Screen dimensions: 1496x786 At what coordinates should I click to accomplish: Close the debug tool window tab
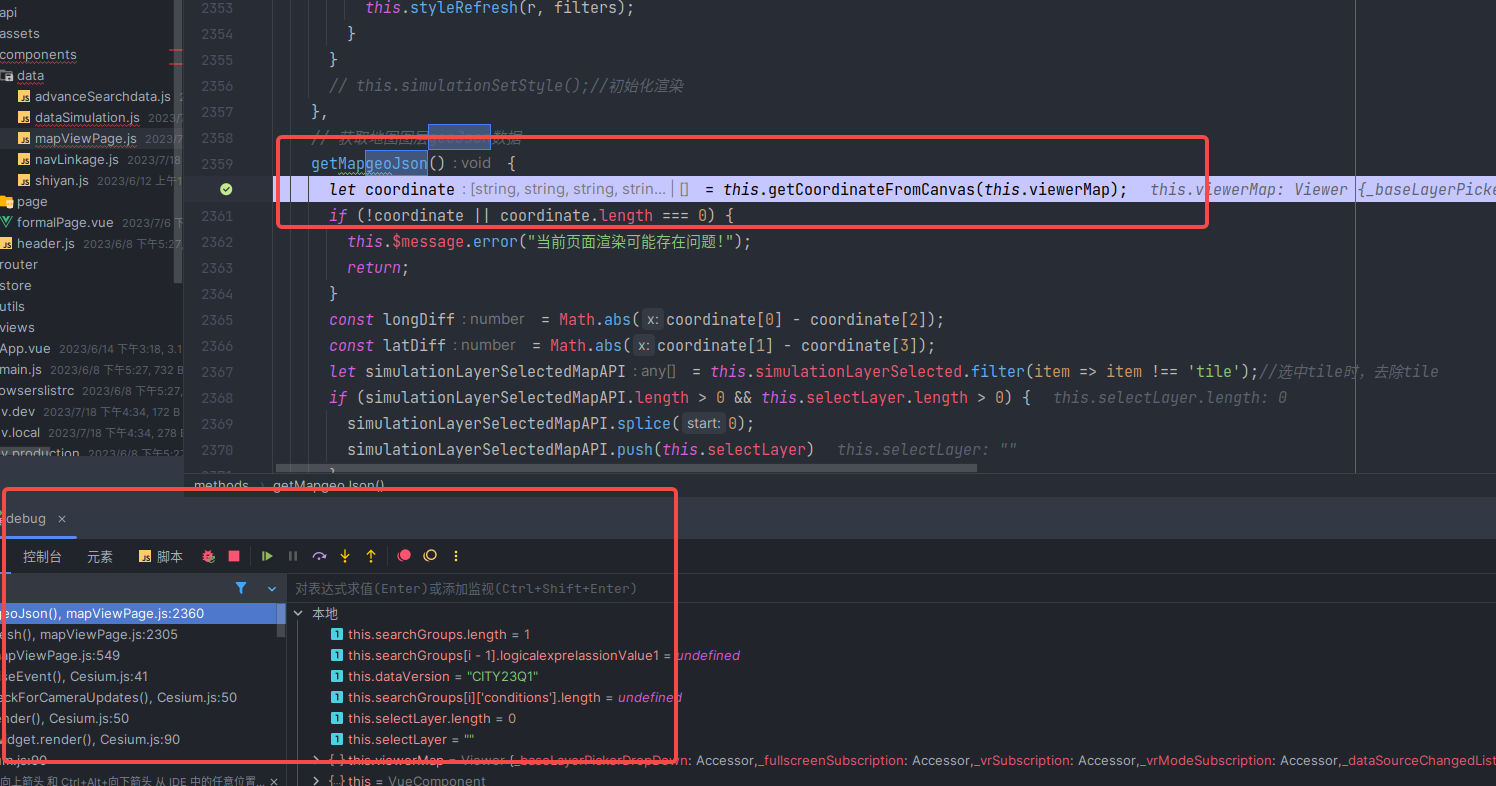61,519
